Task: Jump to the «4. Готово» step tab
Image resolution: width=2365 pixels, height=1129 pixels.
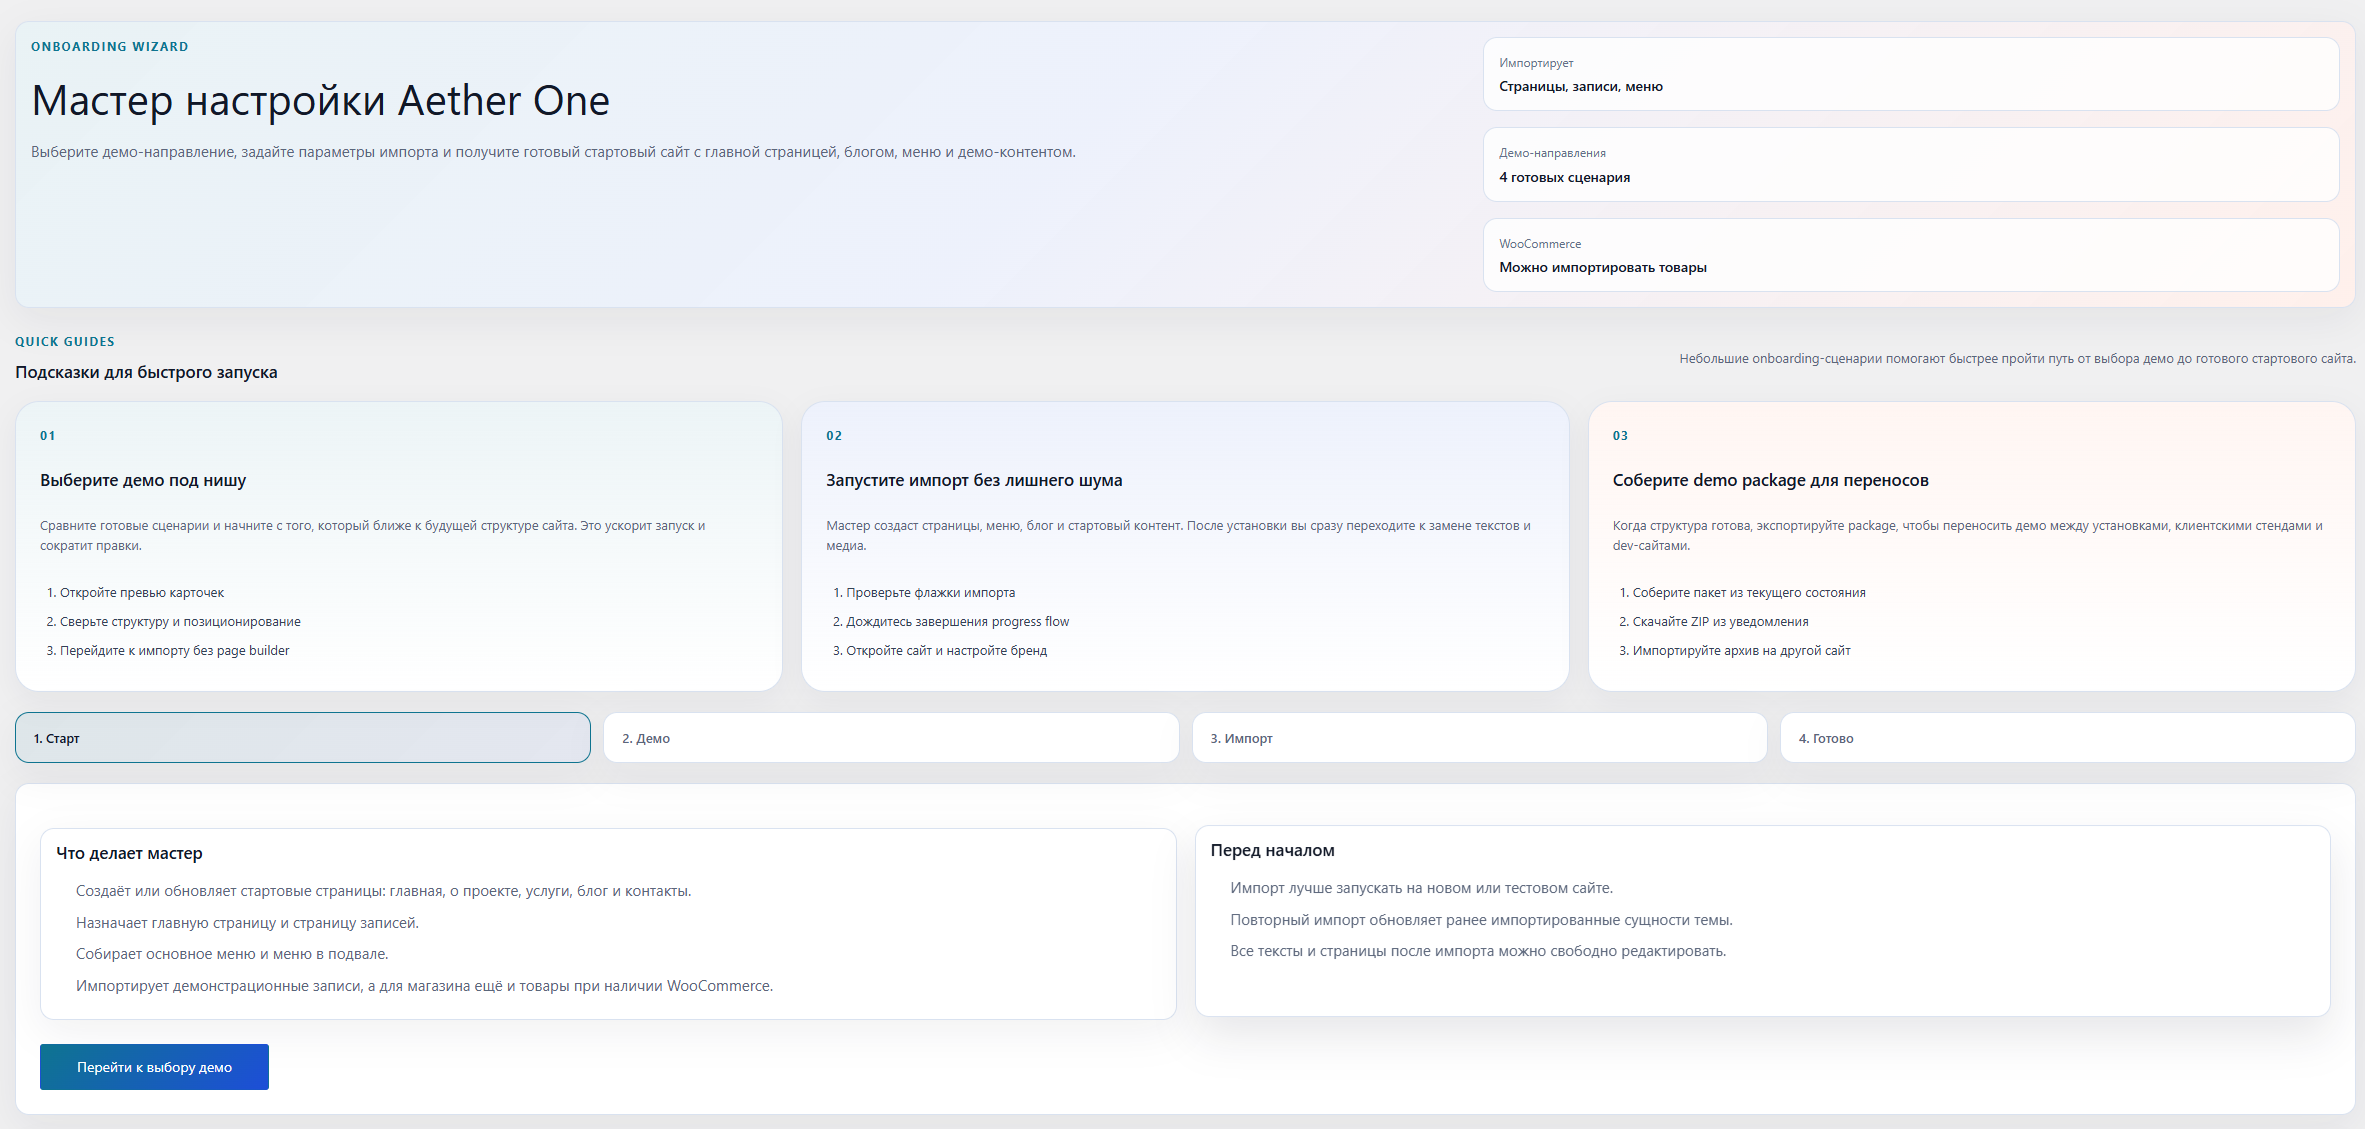Action: tap(2066, 738)
